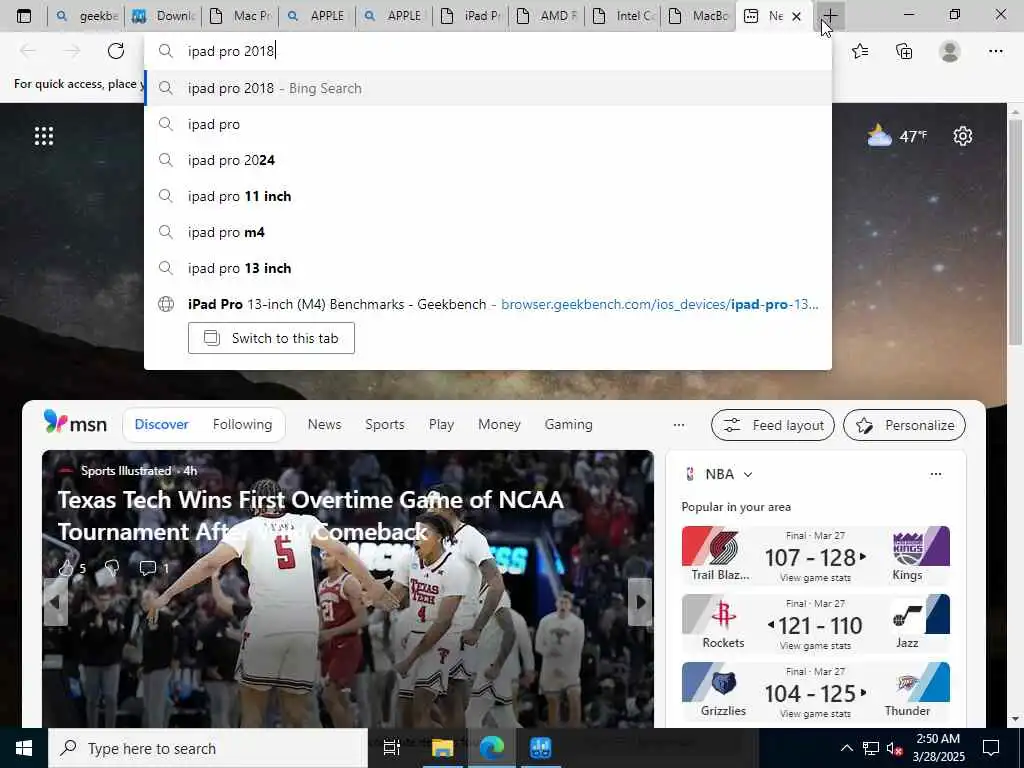Open Task View in taskbar
The width and height of the screenshot is (1024, 768).
click(x=392, y=748)
